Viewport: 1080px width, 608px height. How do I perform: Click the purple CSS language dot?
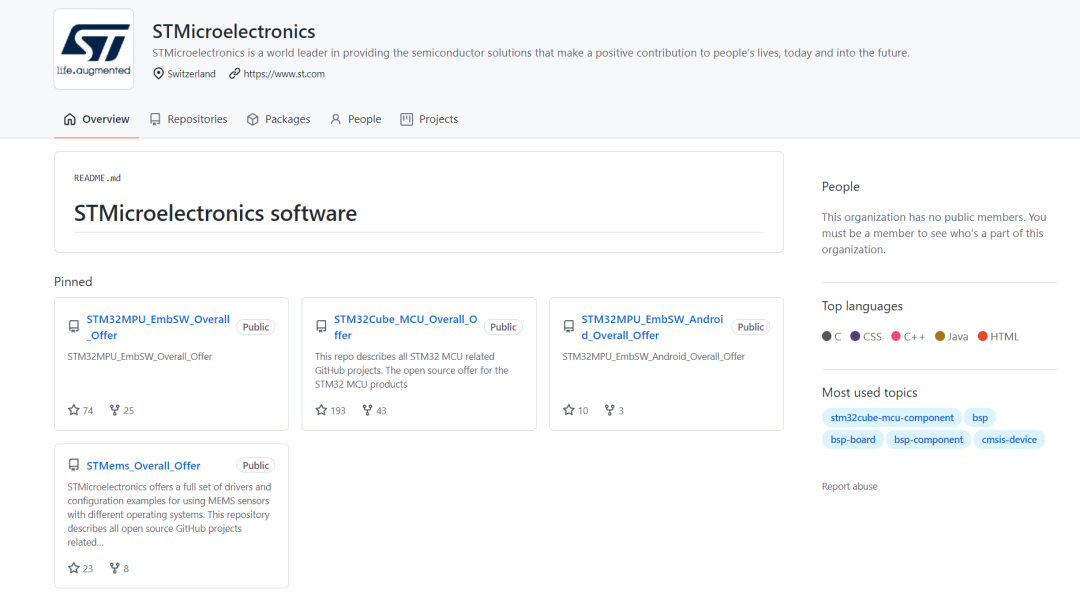pyautogui.click(x=855, y=336)
